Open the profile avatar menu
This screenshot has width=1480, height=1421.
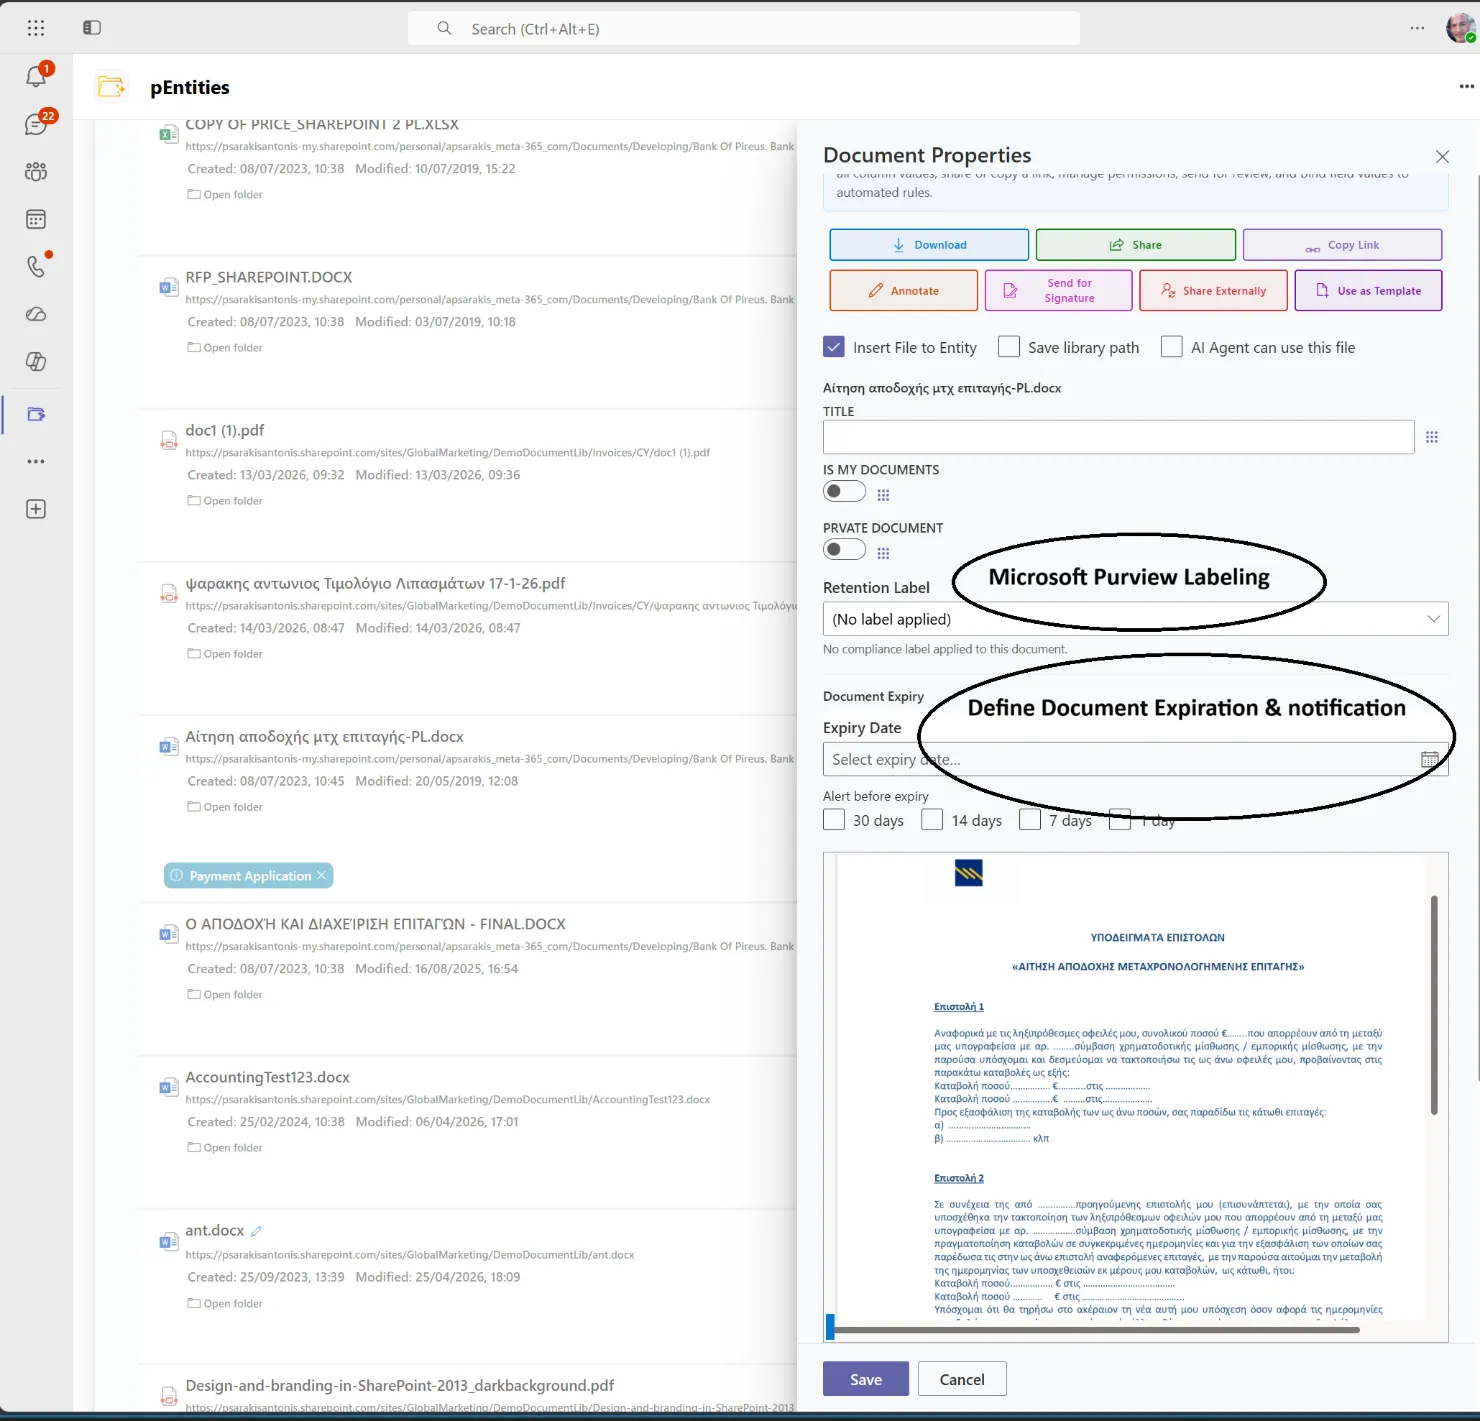point(1461,28)
